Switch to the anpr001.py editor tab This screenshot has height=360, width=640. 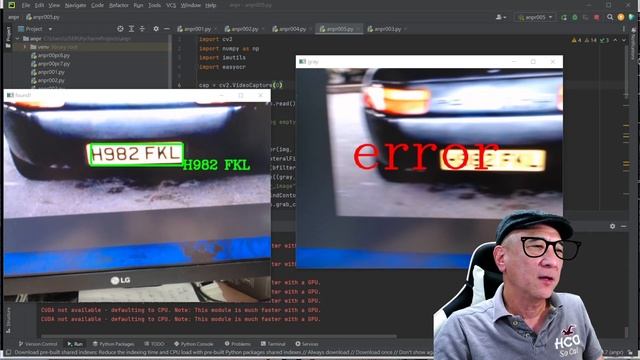coord(197,29)
